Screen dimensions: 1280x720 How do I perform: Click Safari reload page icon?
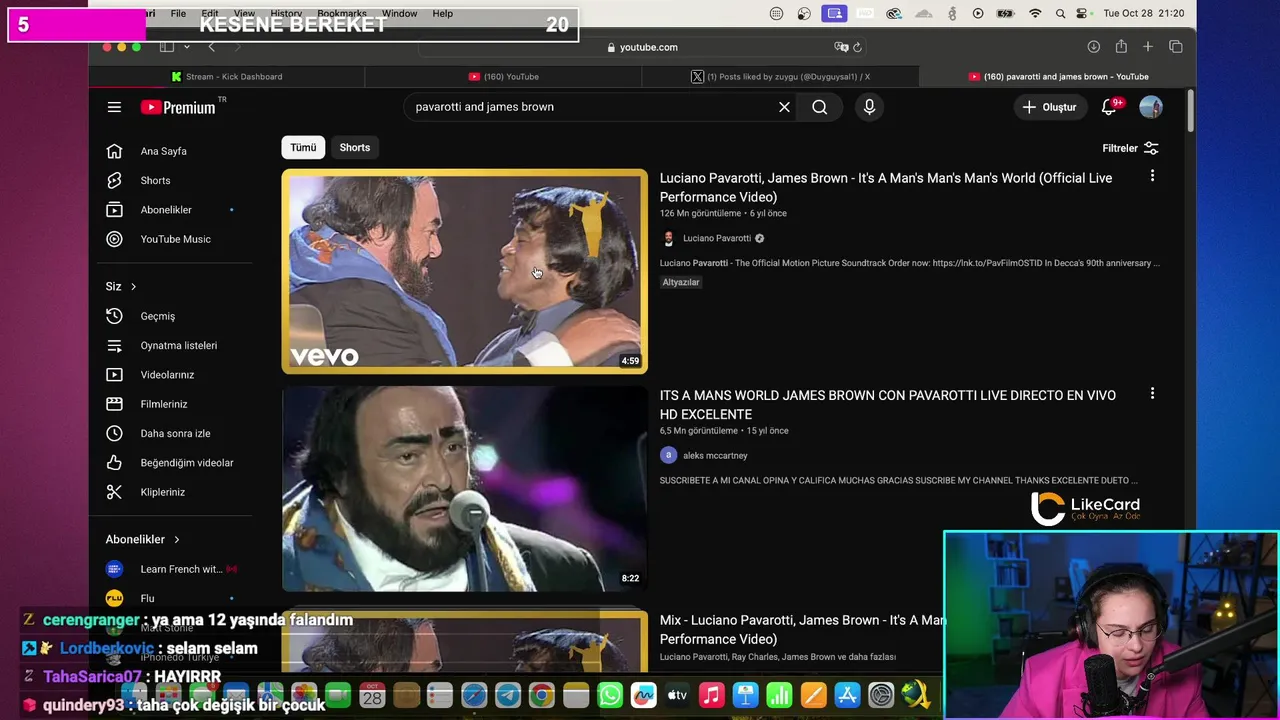tap(857, 47)
